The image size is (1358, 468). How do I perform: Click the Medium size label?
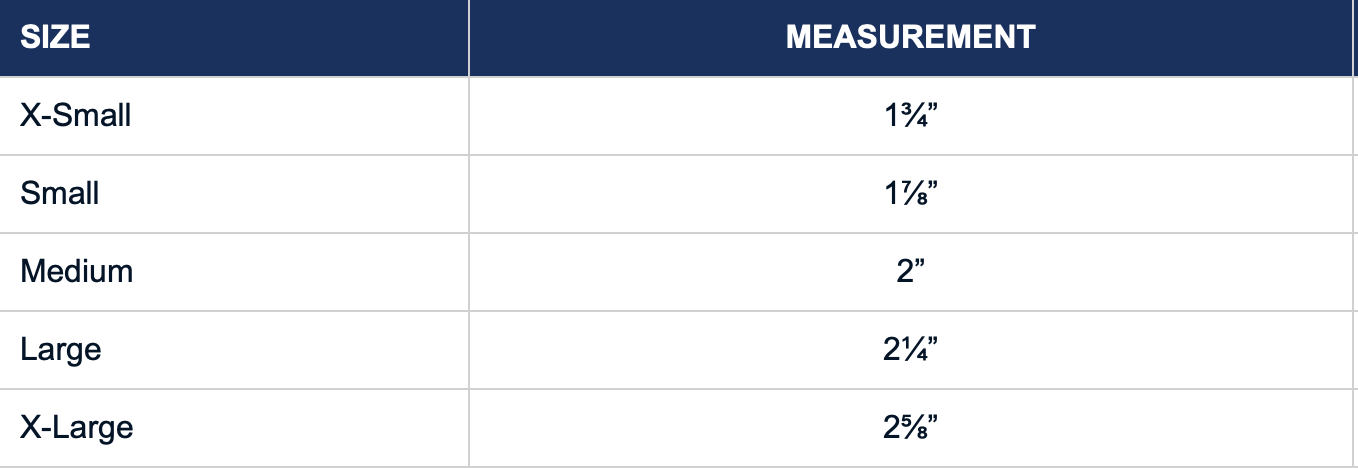tap(76, 270)
